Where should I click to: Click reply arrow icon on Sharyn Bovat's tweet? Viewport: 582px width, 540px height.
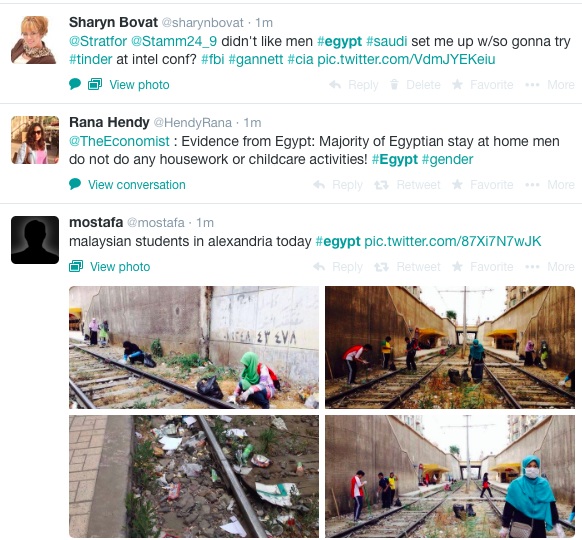[335, 85]
